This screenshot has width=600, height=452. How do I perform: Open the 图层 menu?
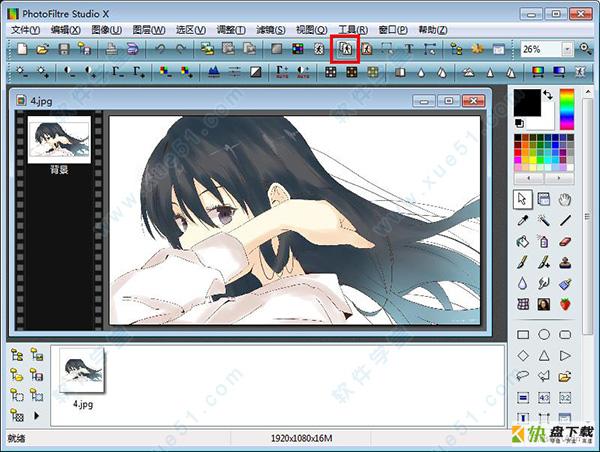pyautogui.click(x=149, y=30)
